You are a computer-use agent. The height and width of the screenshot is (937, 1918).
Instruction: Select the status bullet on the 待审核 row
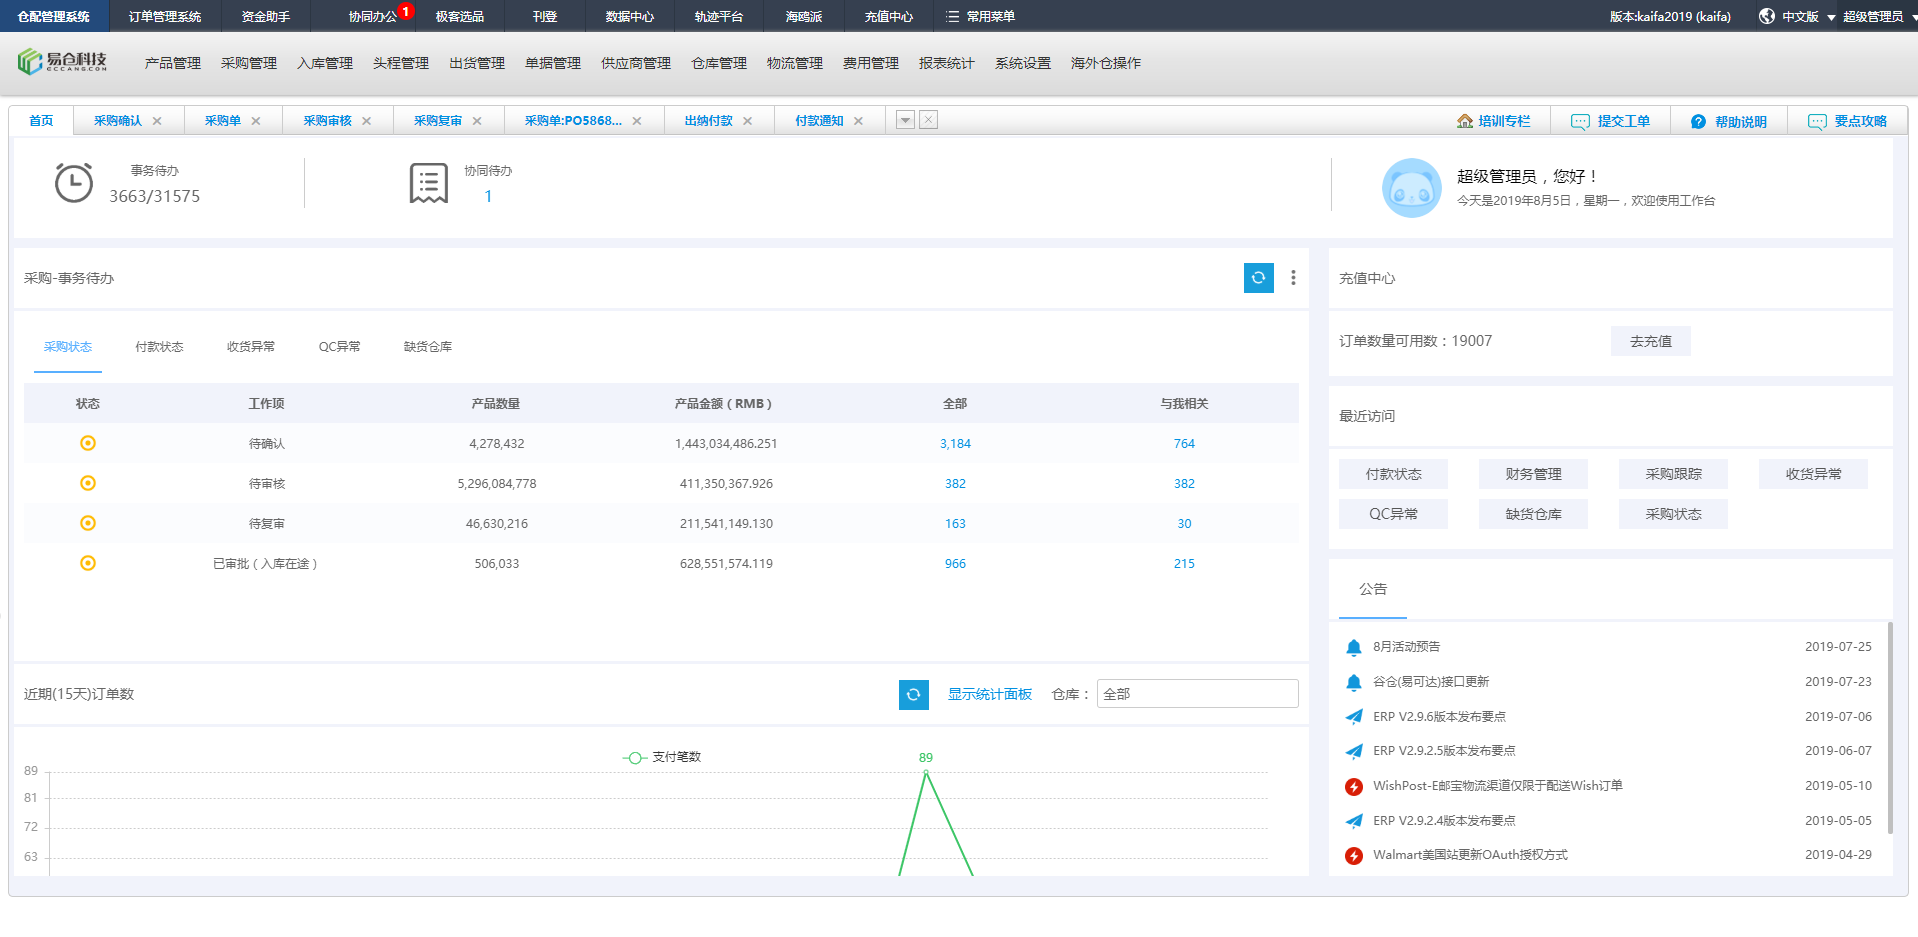coord(88,483)
